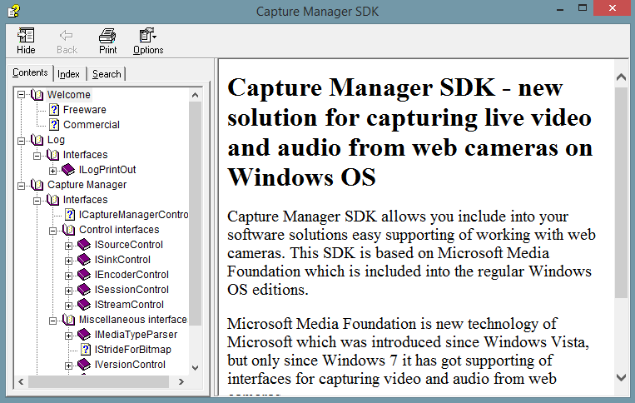Click the ISinkControl purple book icon

[x=84, y=260]
